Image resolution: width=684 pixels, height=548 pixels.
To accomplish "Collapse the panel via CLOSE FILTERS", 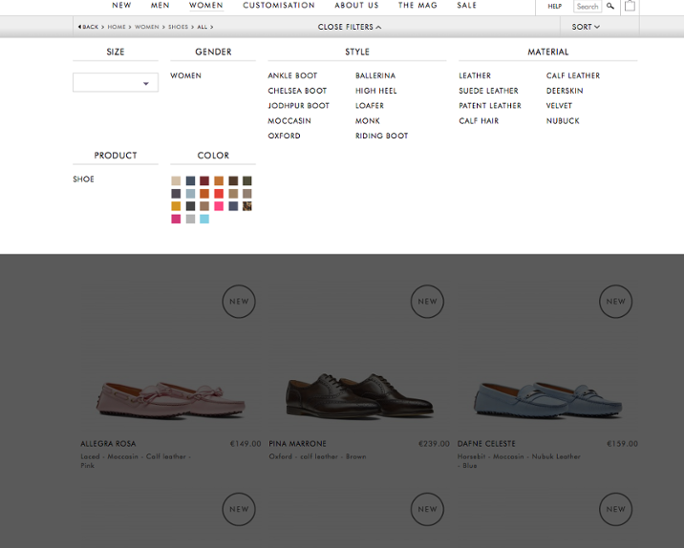I will click(x=349, y=27).
